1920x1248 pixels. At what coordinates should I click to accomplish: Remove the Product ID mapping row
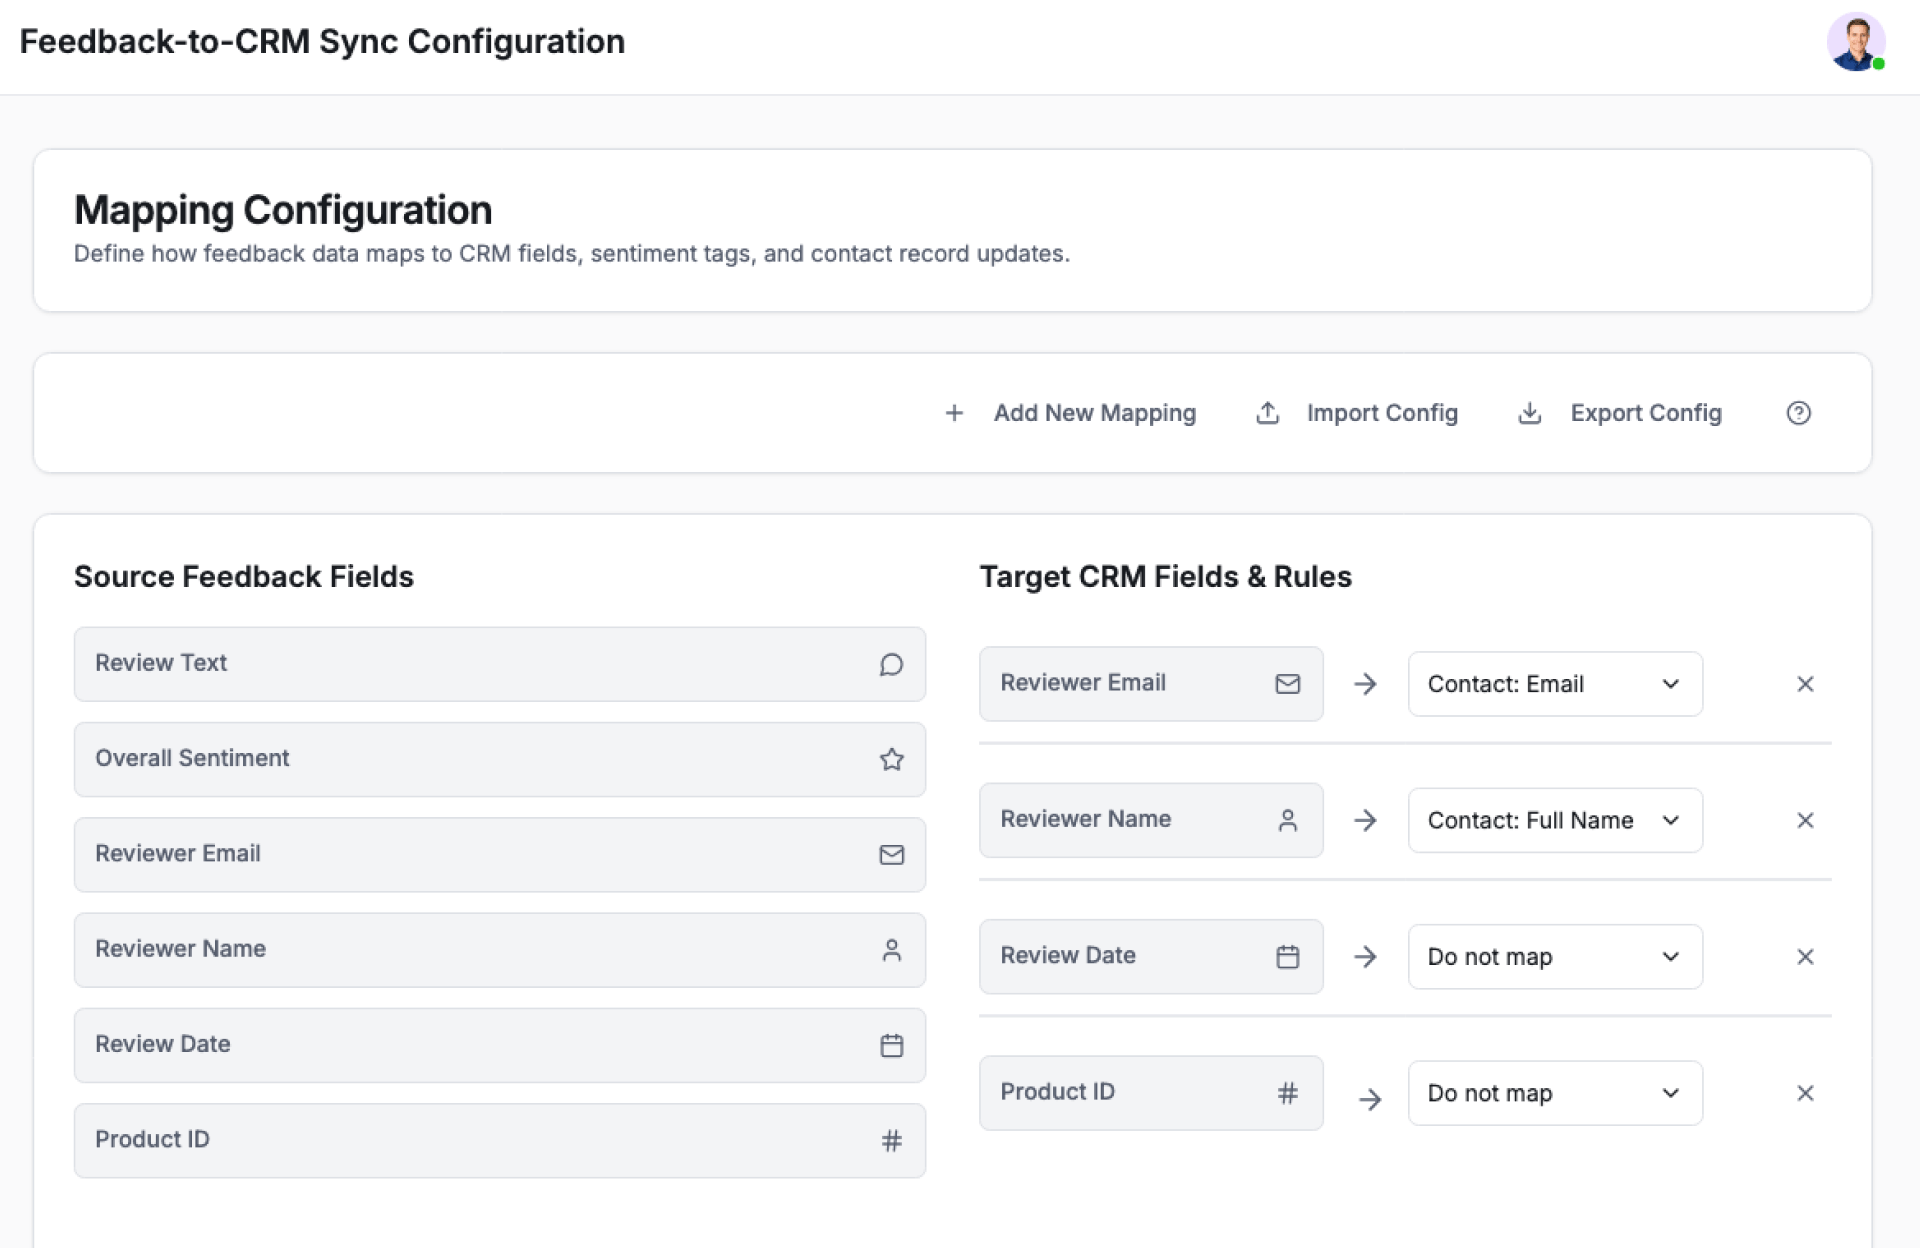[x=1805, y=1093]
